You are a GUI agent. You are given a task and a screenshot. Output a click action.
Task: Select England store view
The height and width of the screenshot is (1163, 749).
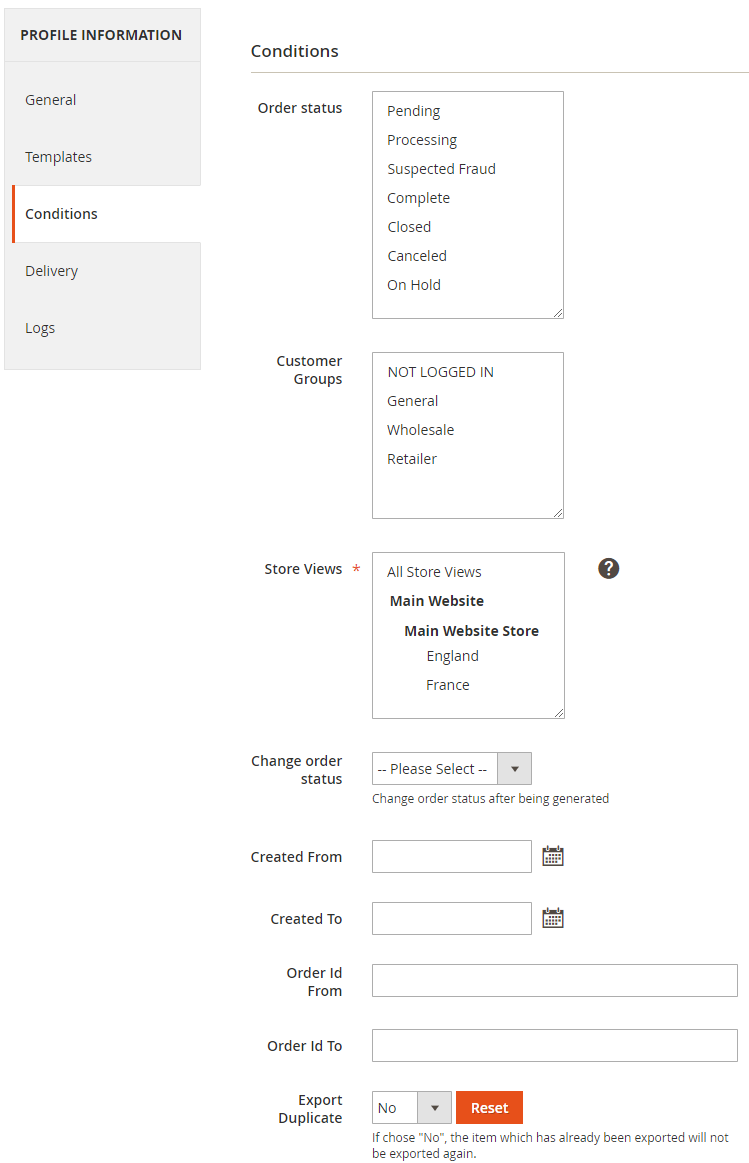pos(452,656)
